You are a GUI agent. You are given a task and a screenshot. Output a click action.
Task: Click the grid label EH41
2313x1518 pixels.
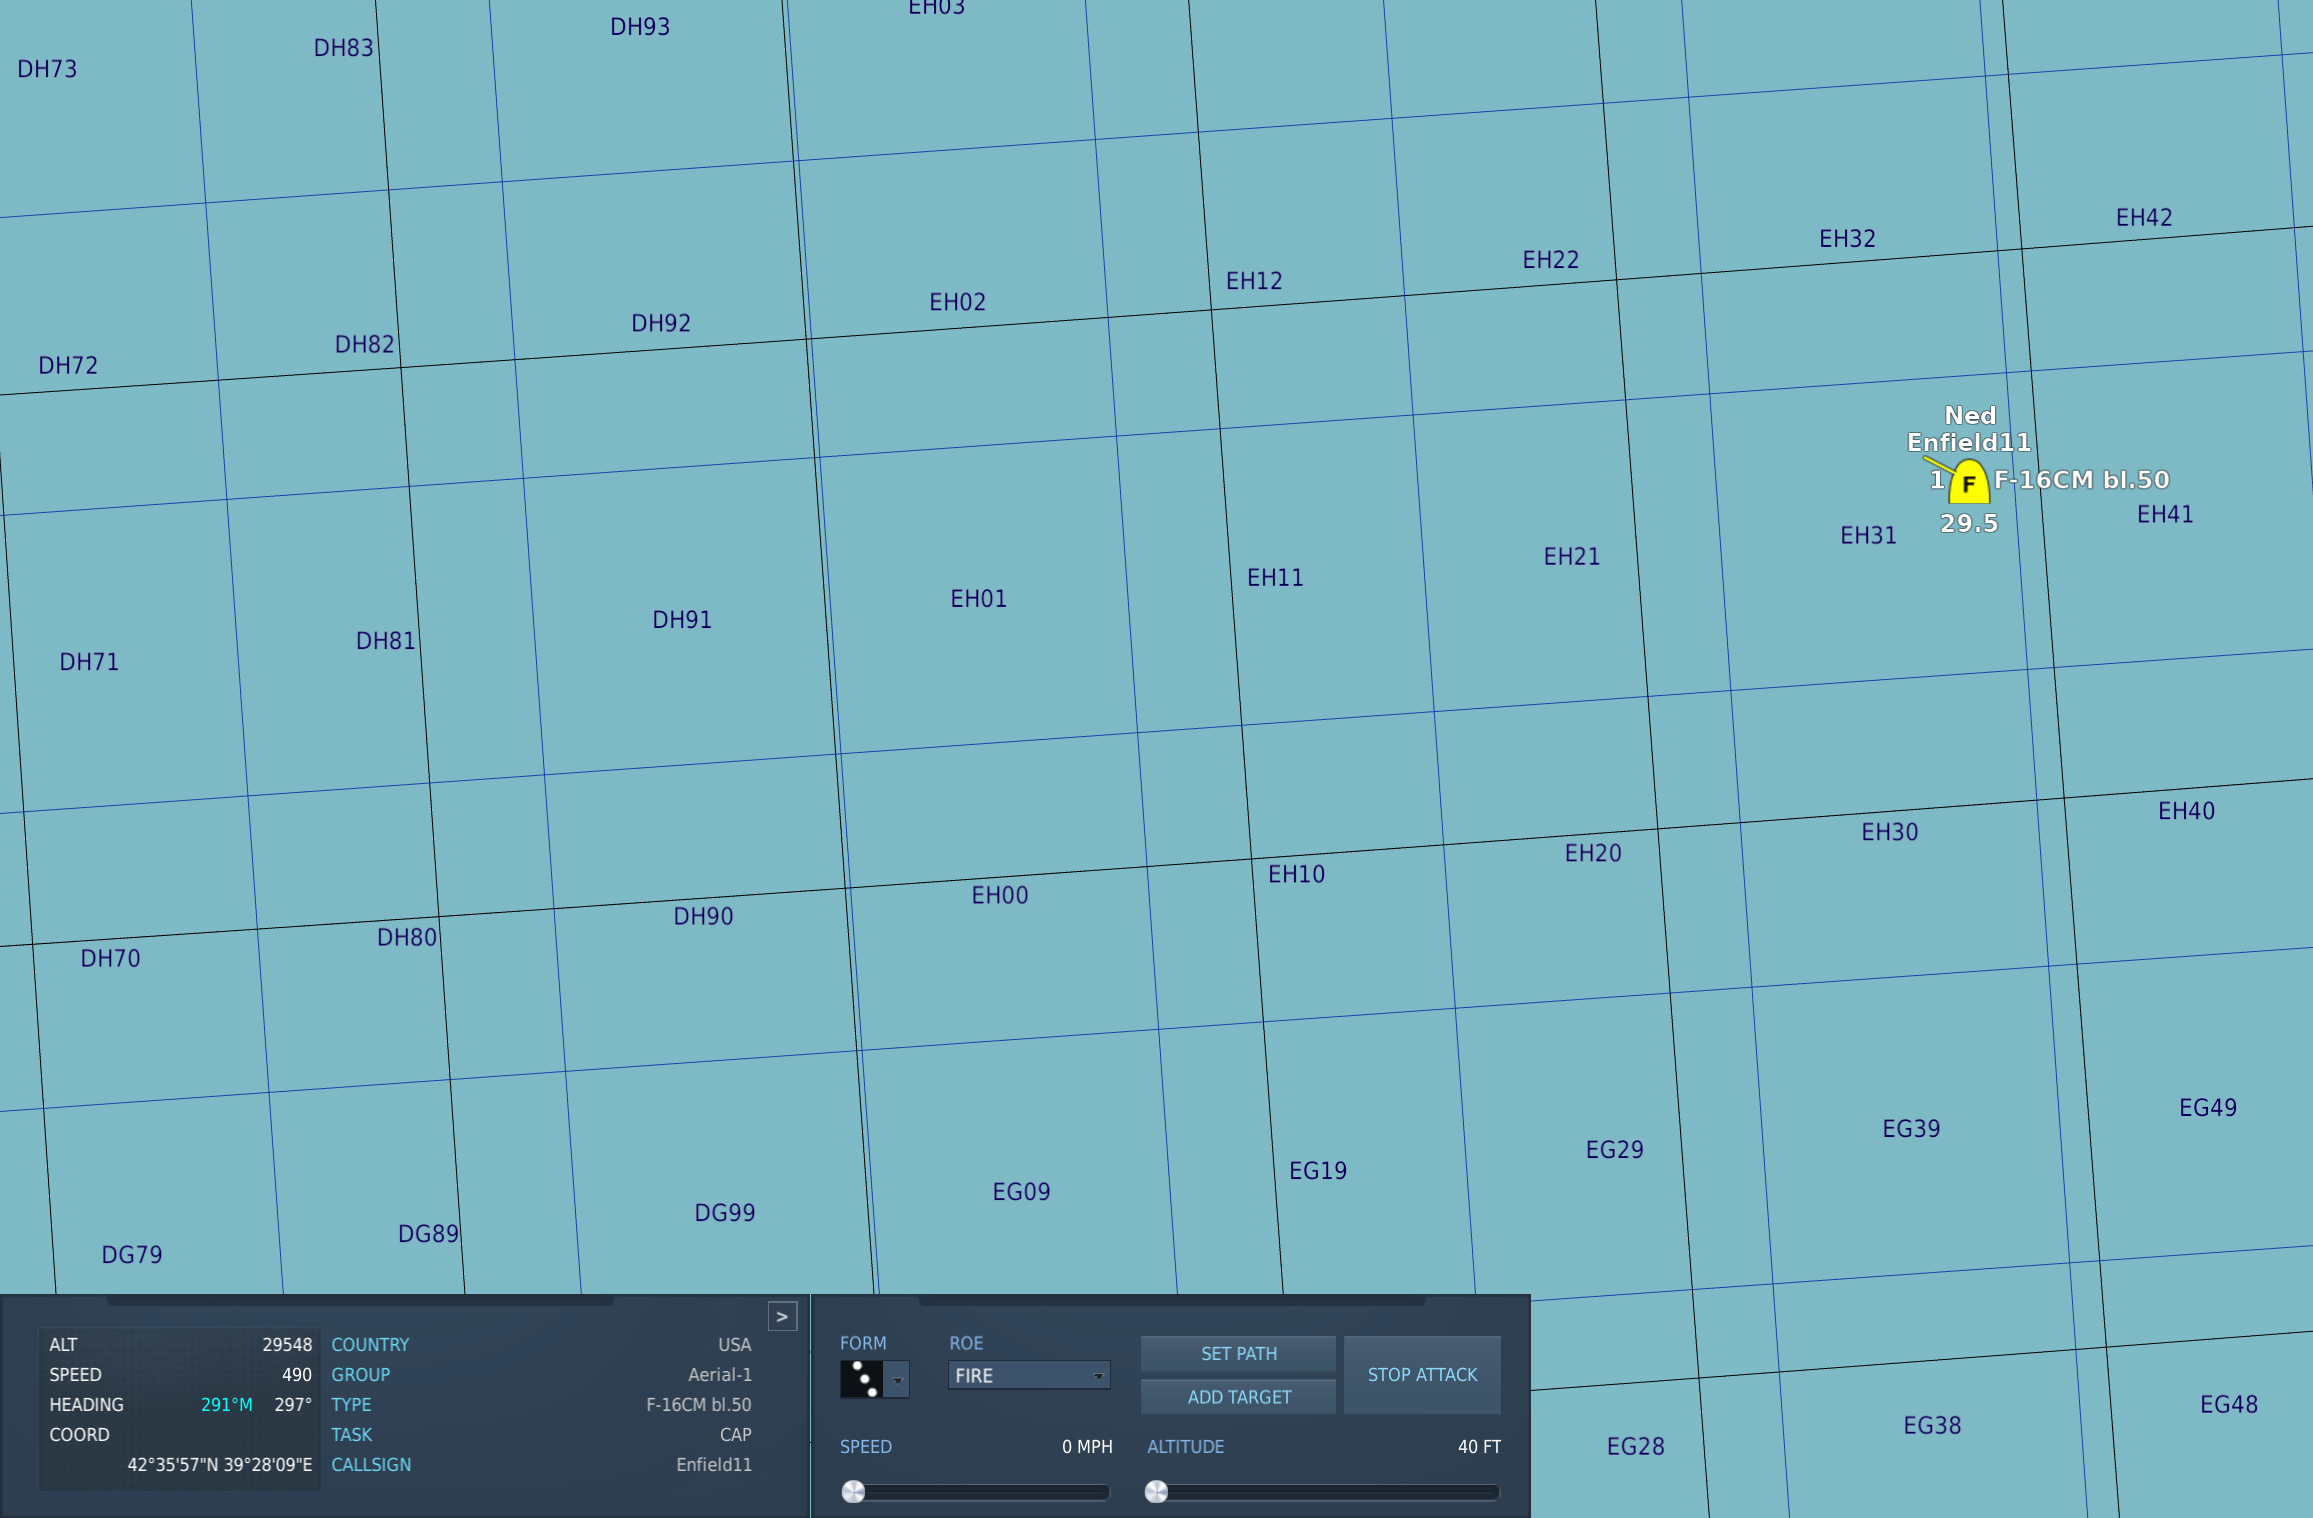2165,515
